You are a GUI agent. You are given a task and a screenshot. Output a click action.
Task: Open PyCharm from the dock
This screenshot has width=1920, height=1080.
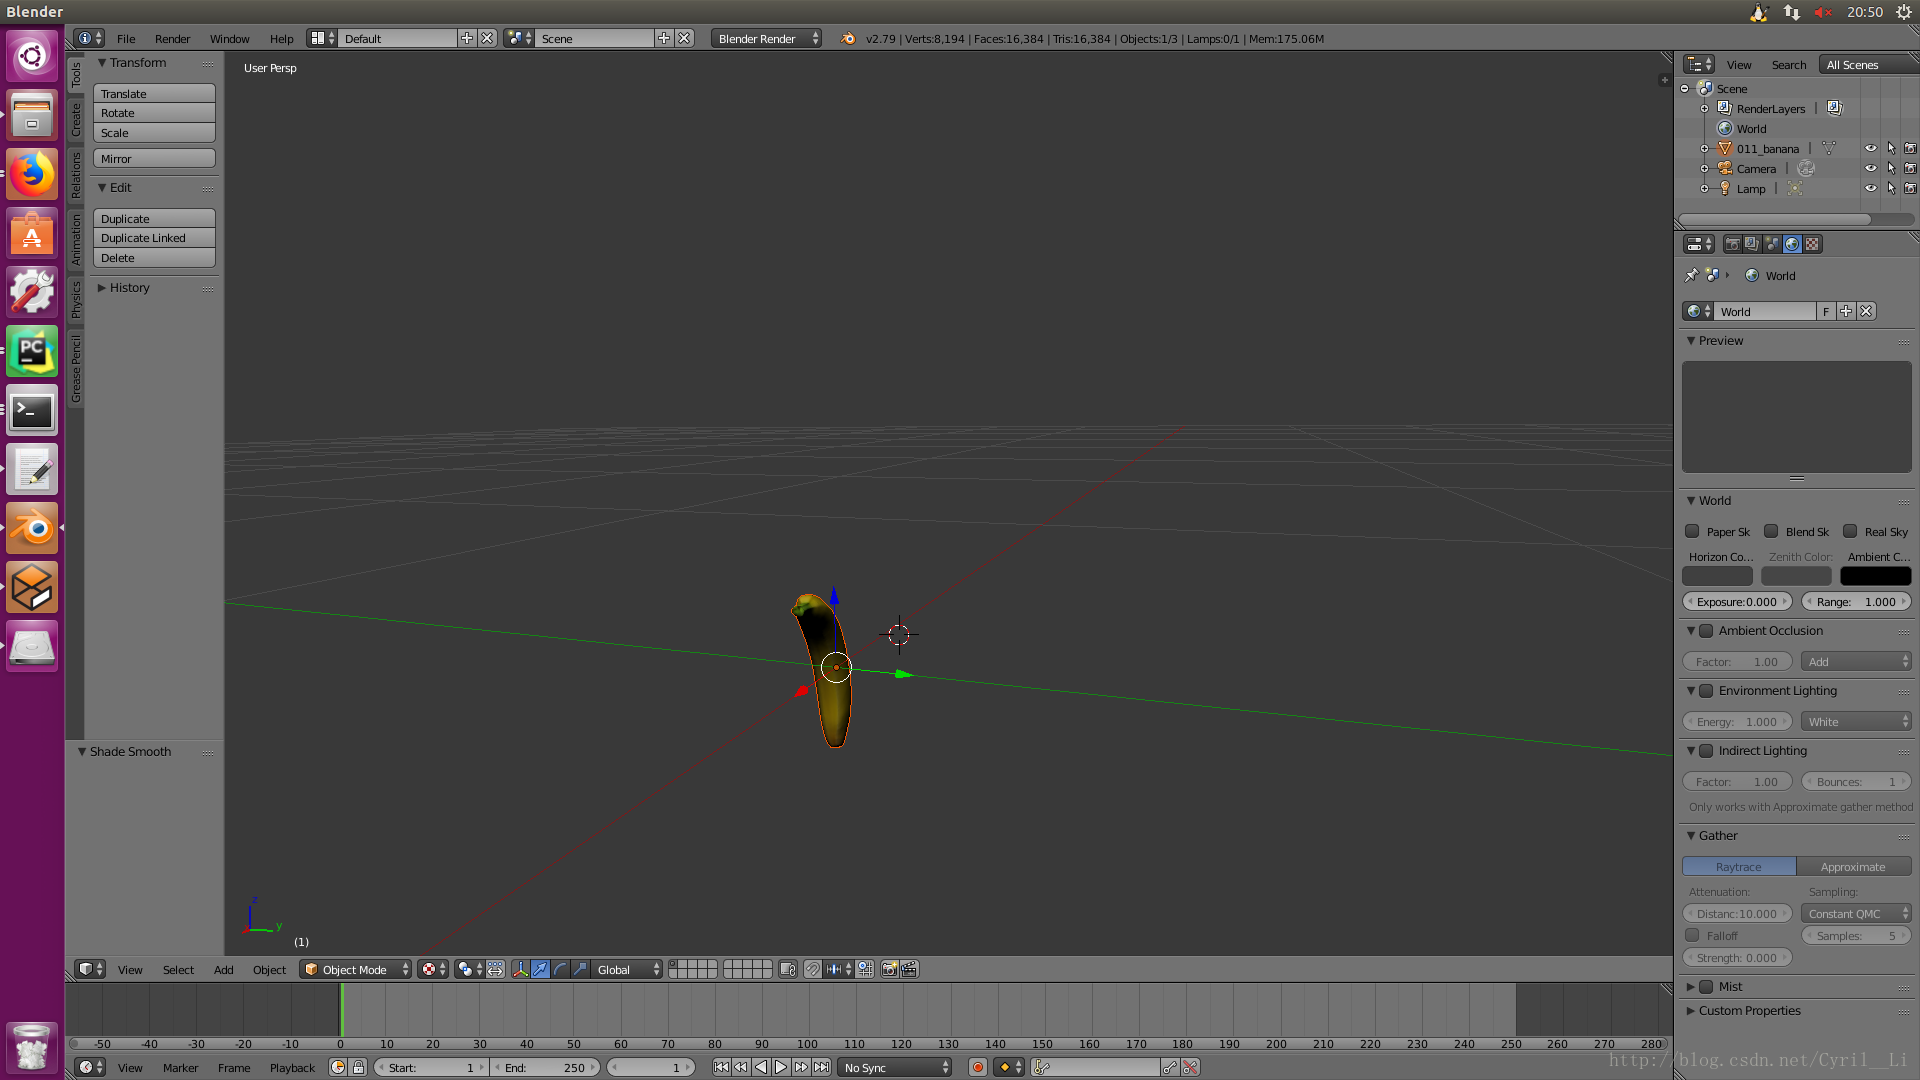click(32, 352)
